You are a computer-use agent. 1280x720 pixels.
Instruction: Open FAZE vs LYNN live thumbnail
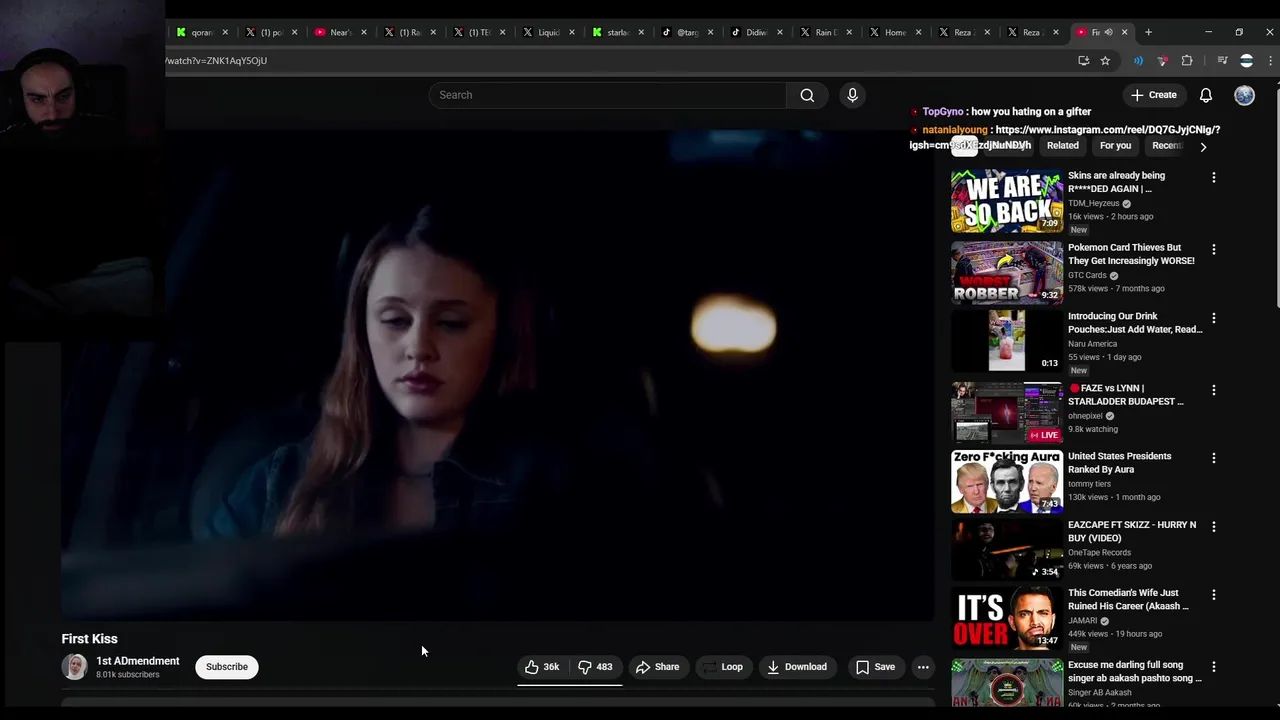point(1007,412)
